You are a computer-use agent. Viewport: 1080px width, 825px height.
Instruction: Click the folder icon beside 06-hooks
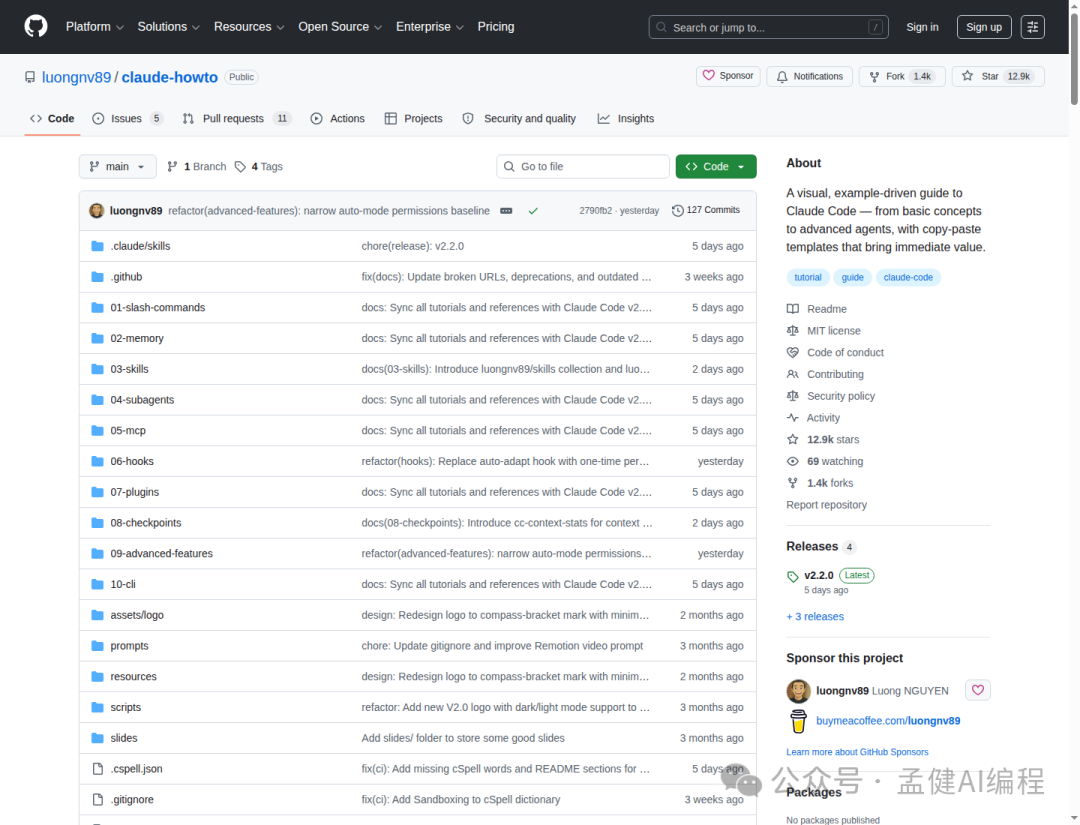pos(97,461)
